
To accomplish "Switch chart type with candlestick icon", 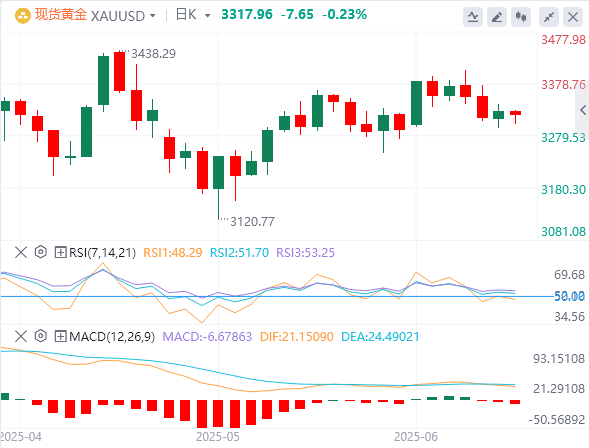I will tap(521, 17).
